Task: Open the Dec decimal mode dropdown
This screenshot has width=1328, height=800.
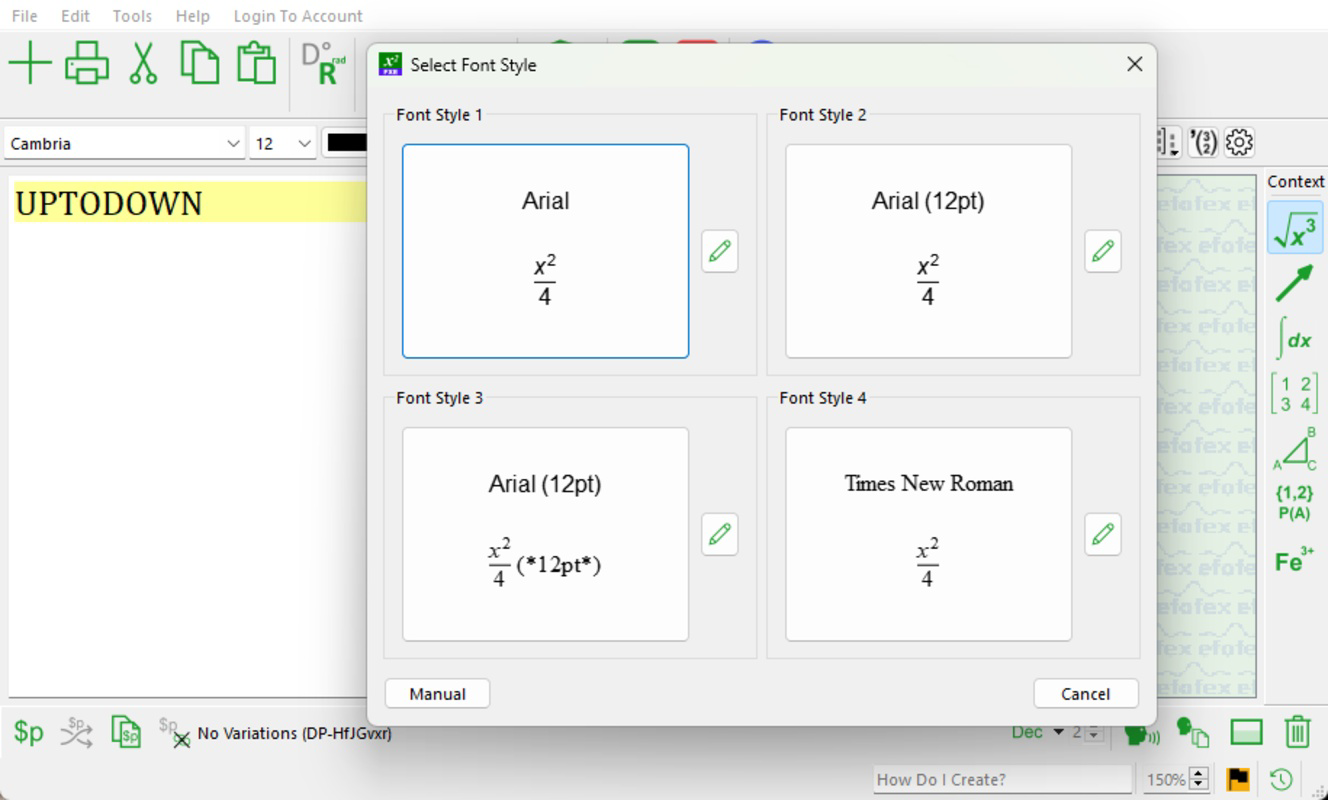Action: point(1037,733)
